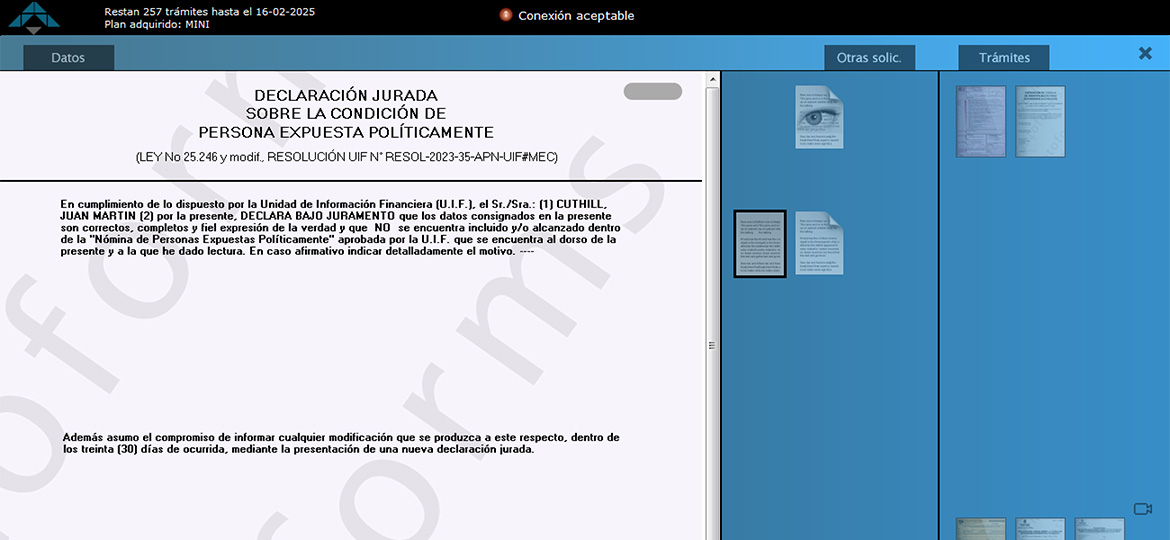Open the first form thumbnail under Trámites

click(x=980, y=121)
